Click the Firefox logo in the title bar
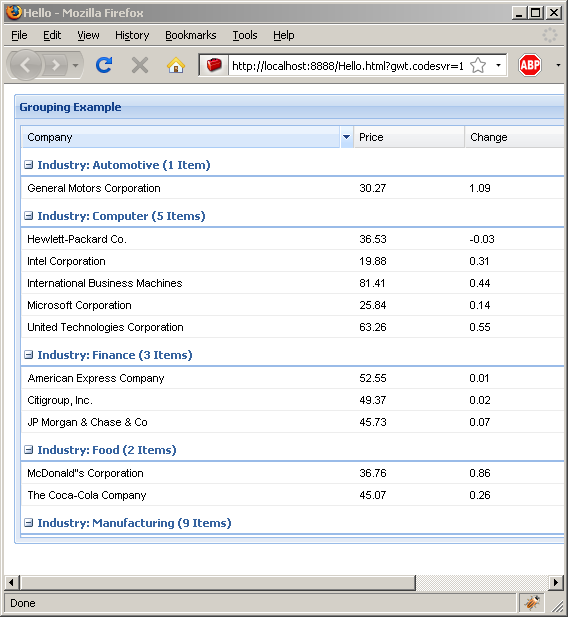The width and height of the screenshot is (568, 617). pyautogui.click(x=13, y=12)
